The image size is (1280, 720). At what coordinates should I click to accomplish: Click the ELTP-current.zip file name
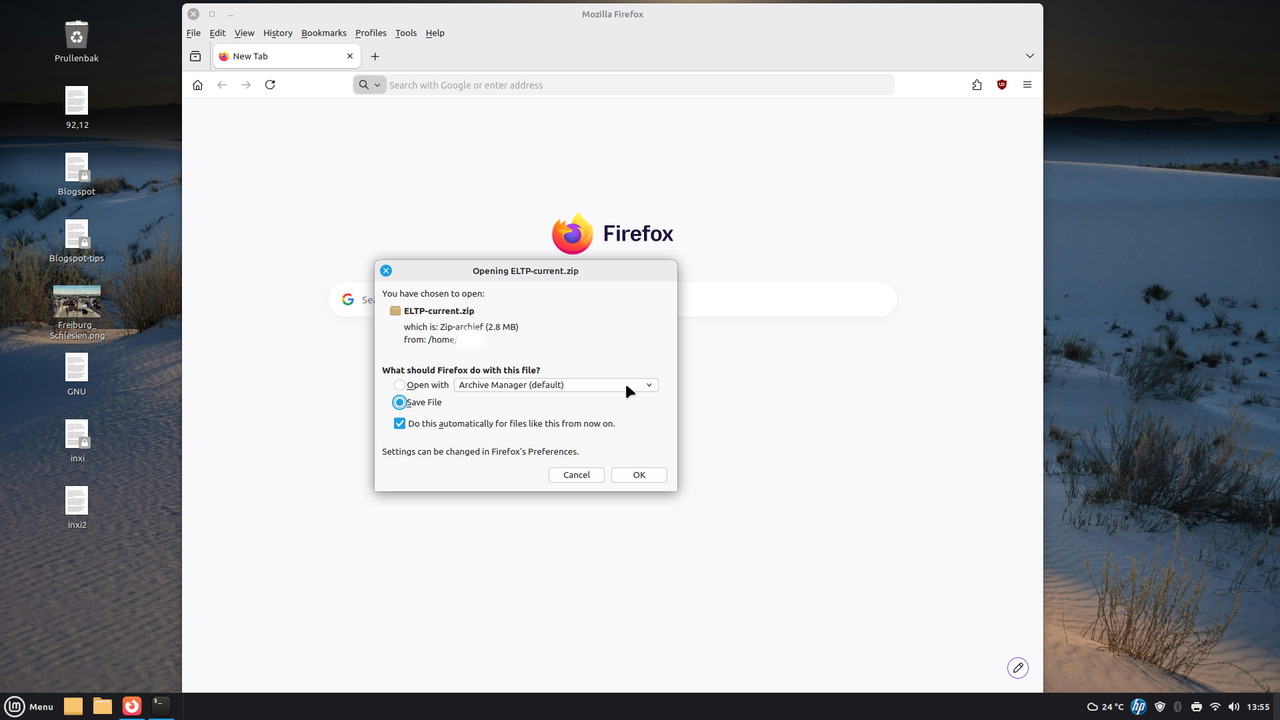pyautogui.click(x=439, y=311)
